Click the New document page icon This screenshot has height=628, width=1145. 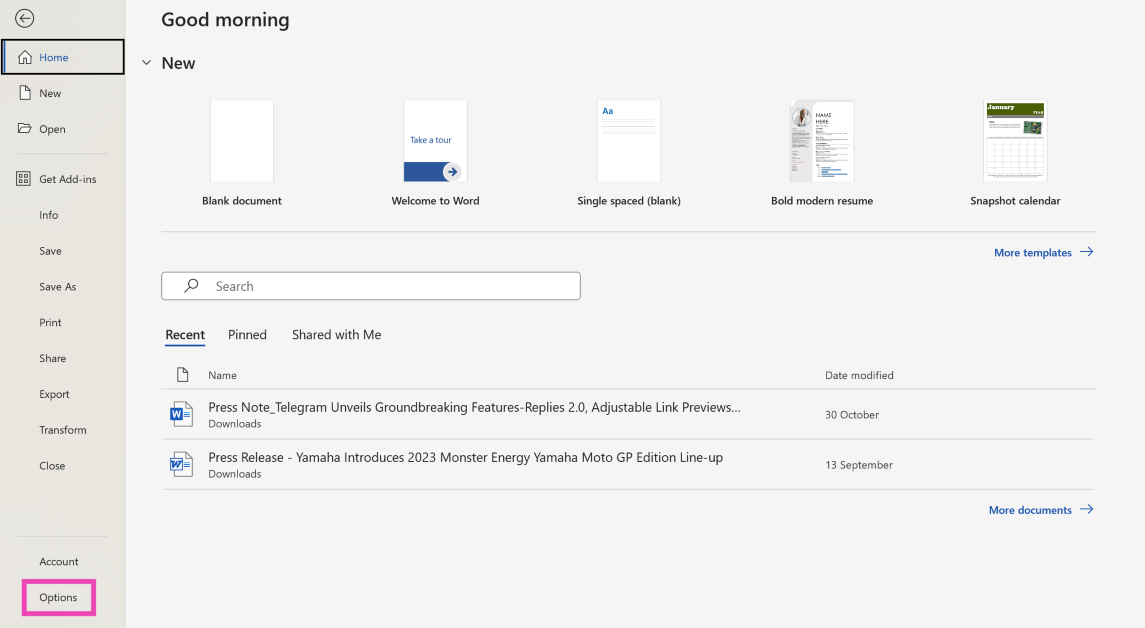click(26, 93)
